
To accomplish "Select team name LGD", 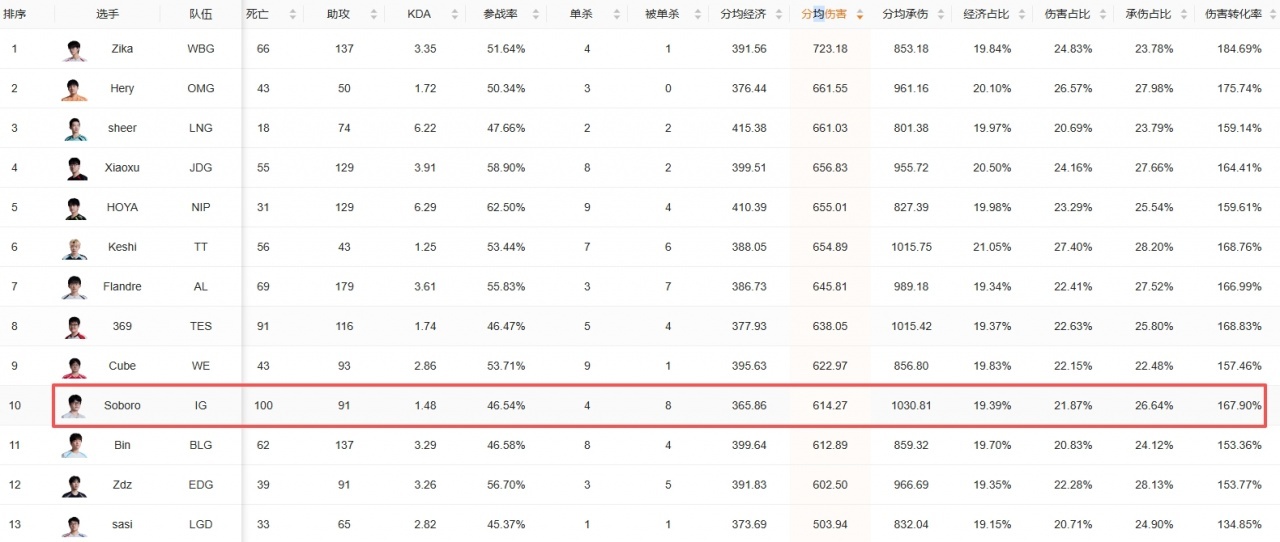I will [200, 524].
